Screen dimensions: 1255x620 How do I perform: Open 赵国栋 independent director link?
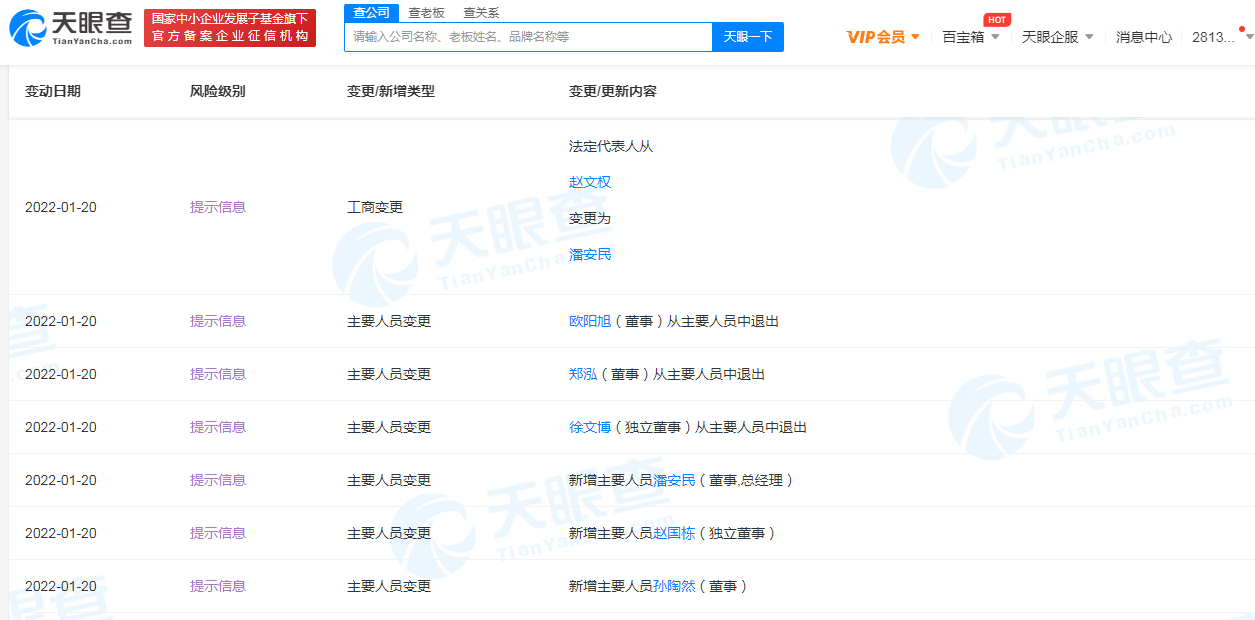click(674, 533)
